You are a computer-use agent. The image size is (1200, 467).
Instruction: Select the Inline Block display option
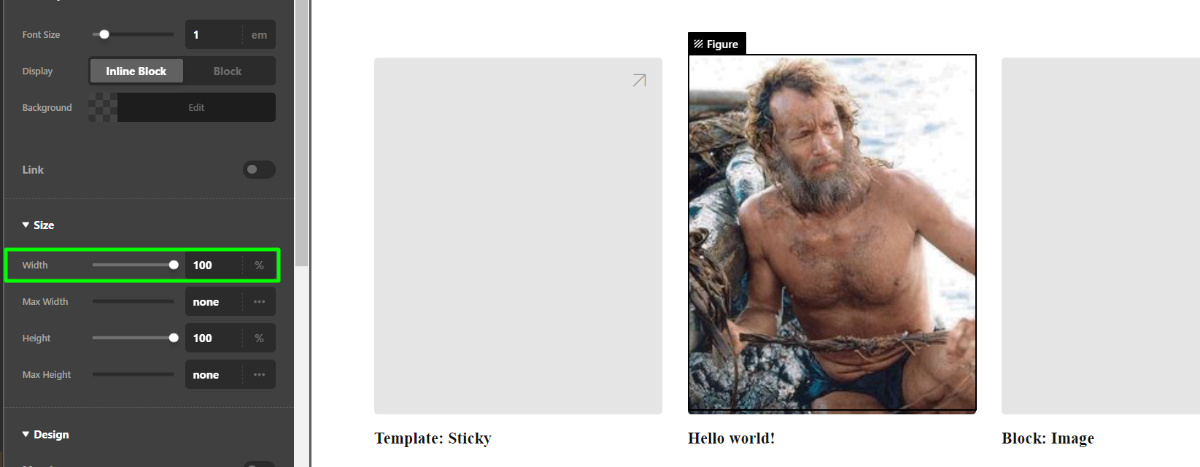click(x=136, y=71)
